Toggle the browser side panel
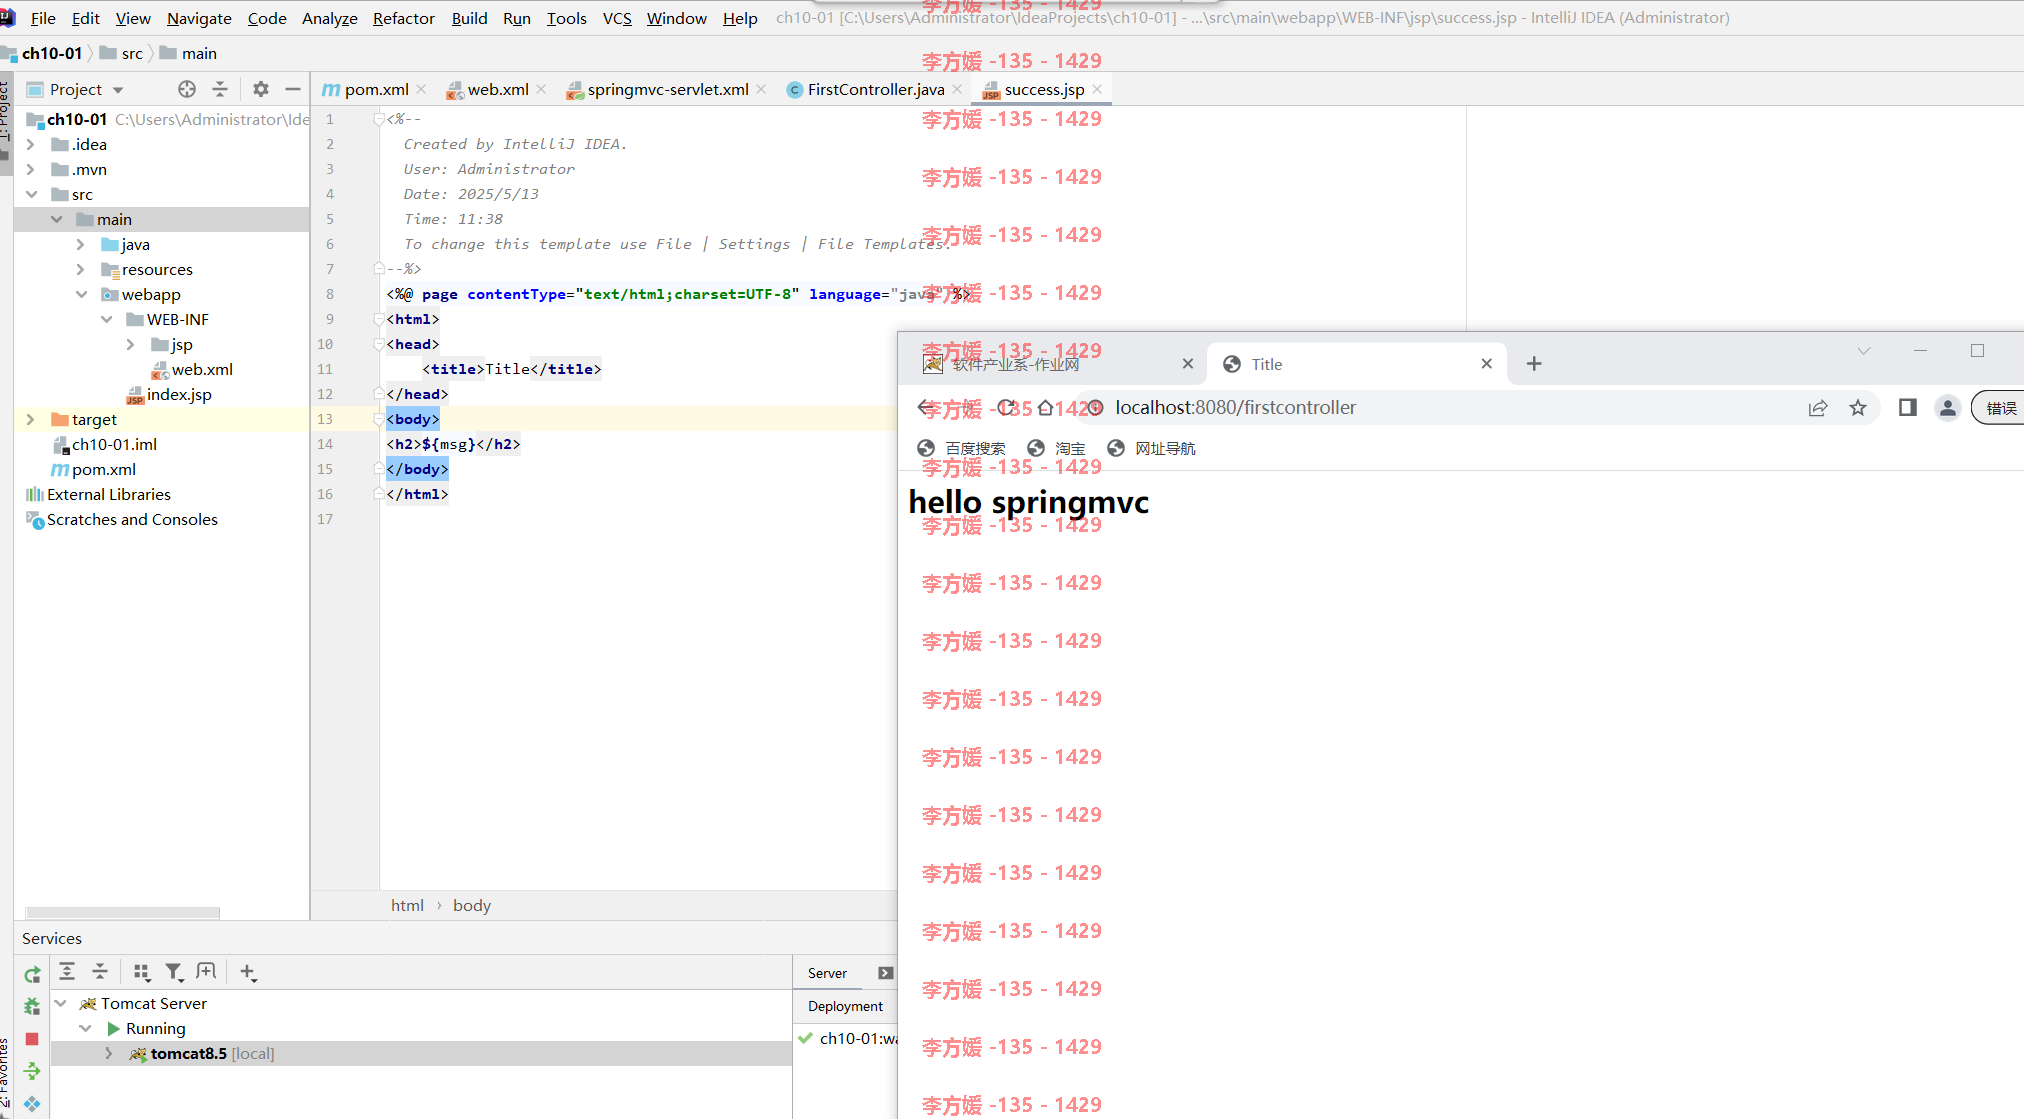This screenshot has width=2024, height=1119. pyautogui.click(x=1908, y=407)
